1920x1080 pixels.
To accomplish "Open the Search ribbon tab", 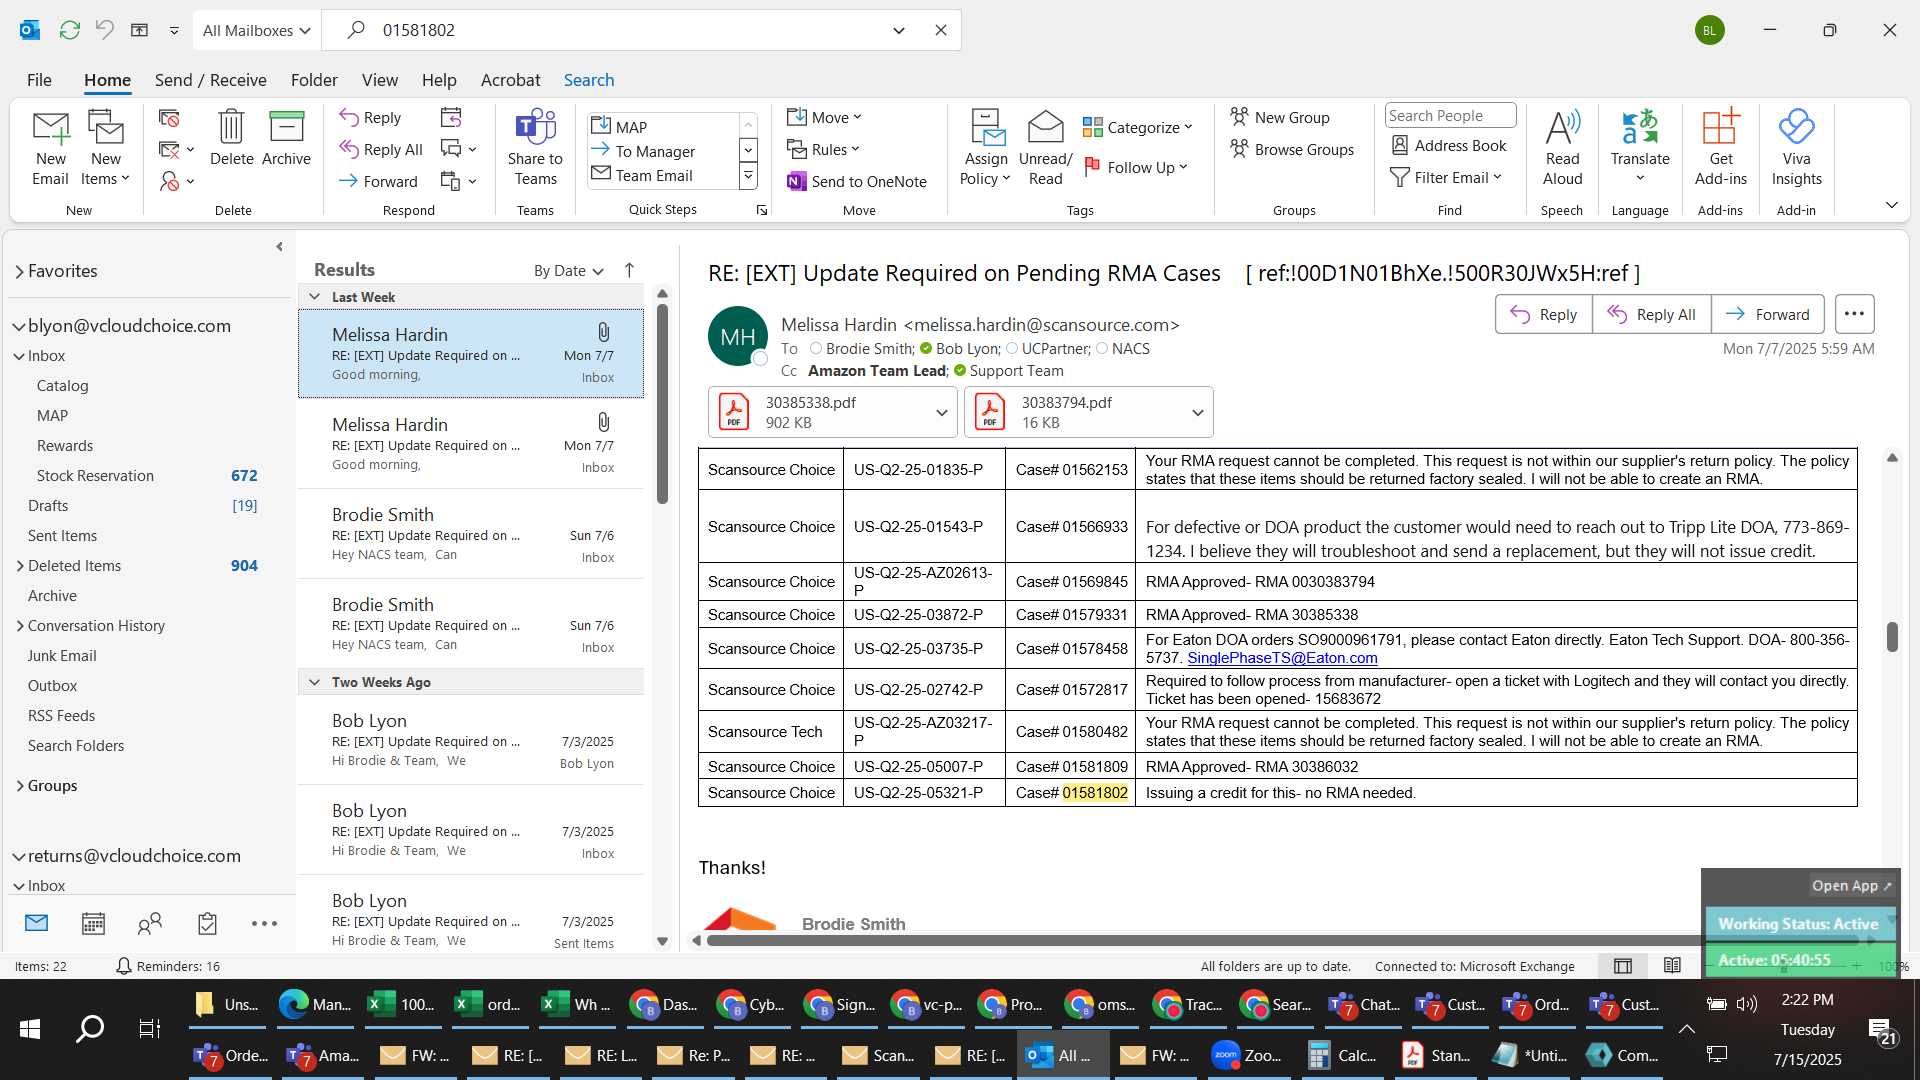I will (588, 80).
